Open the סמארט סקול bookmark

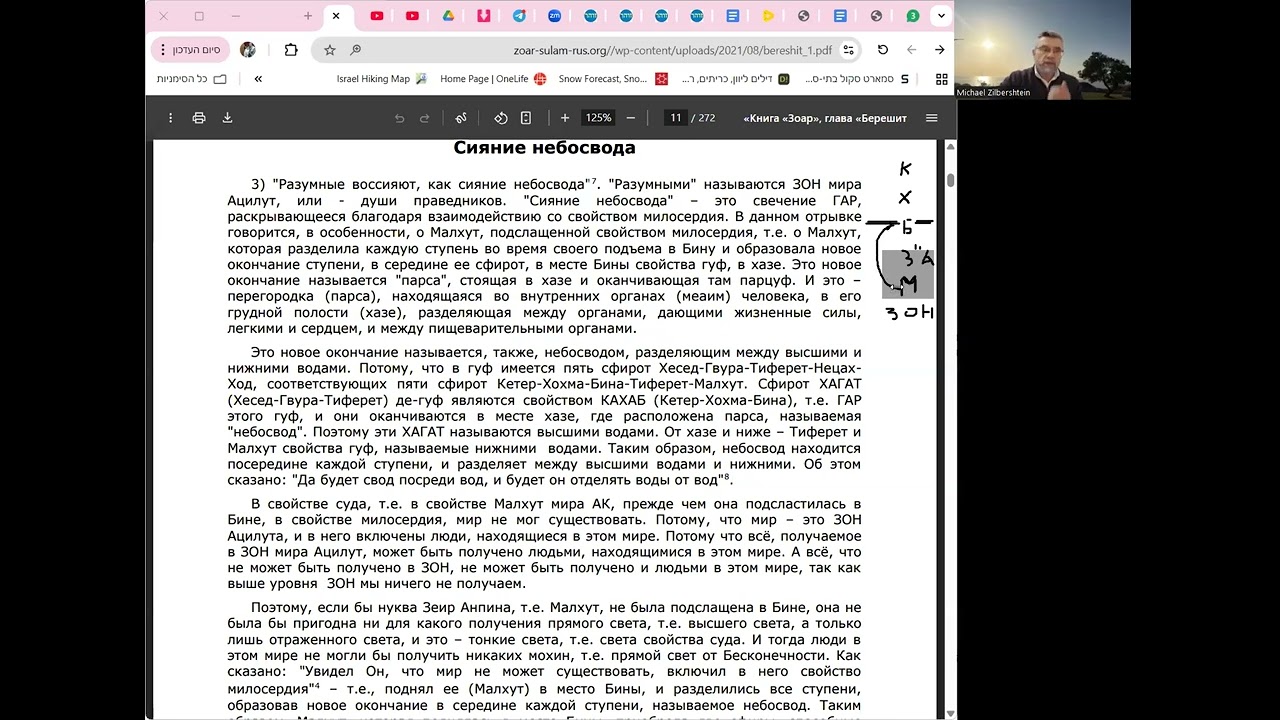coord(857,79)
